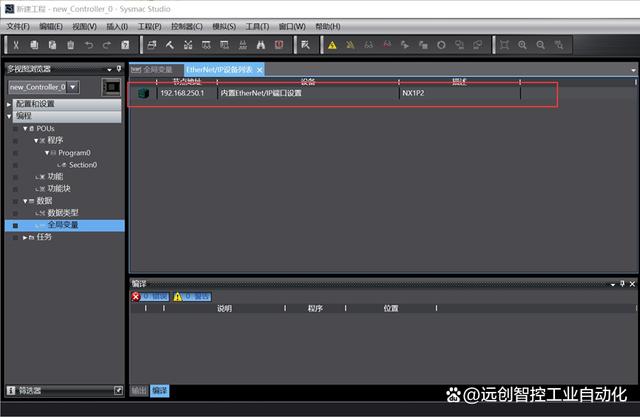Open the 控制器(C) menu
Image resolution: width=640 pixels, height=417 pixels.
187,27
